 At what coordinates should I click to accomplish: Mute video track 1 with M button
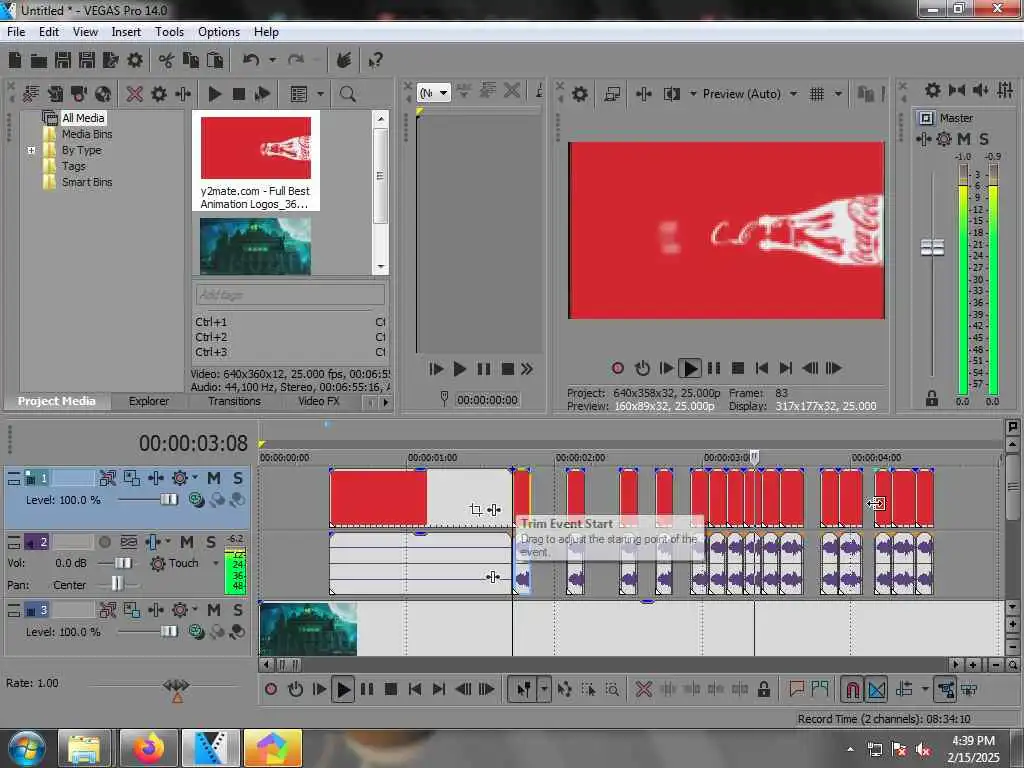(214, 479)
